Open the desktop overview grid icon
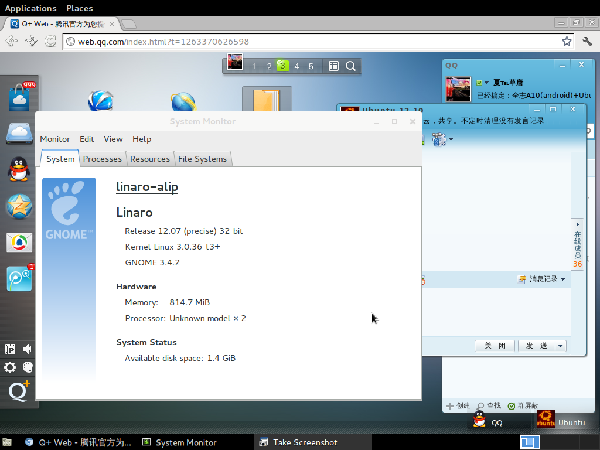The width and height of the screenshot is (600, 450). click(334, 66)
